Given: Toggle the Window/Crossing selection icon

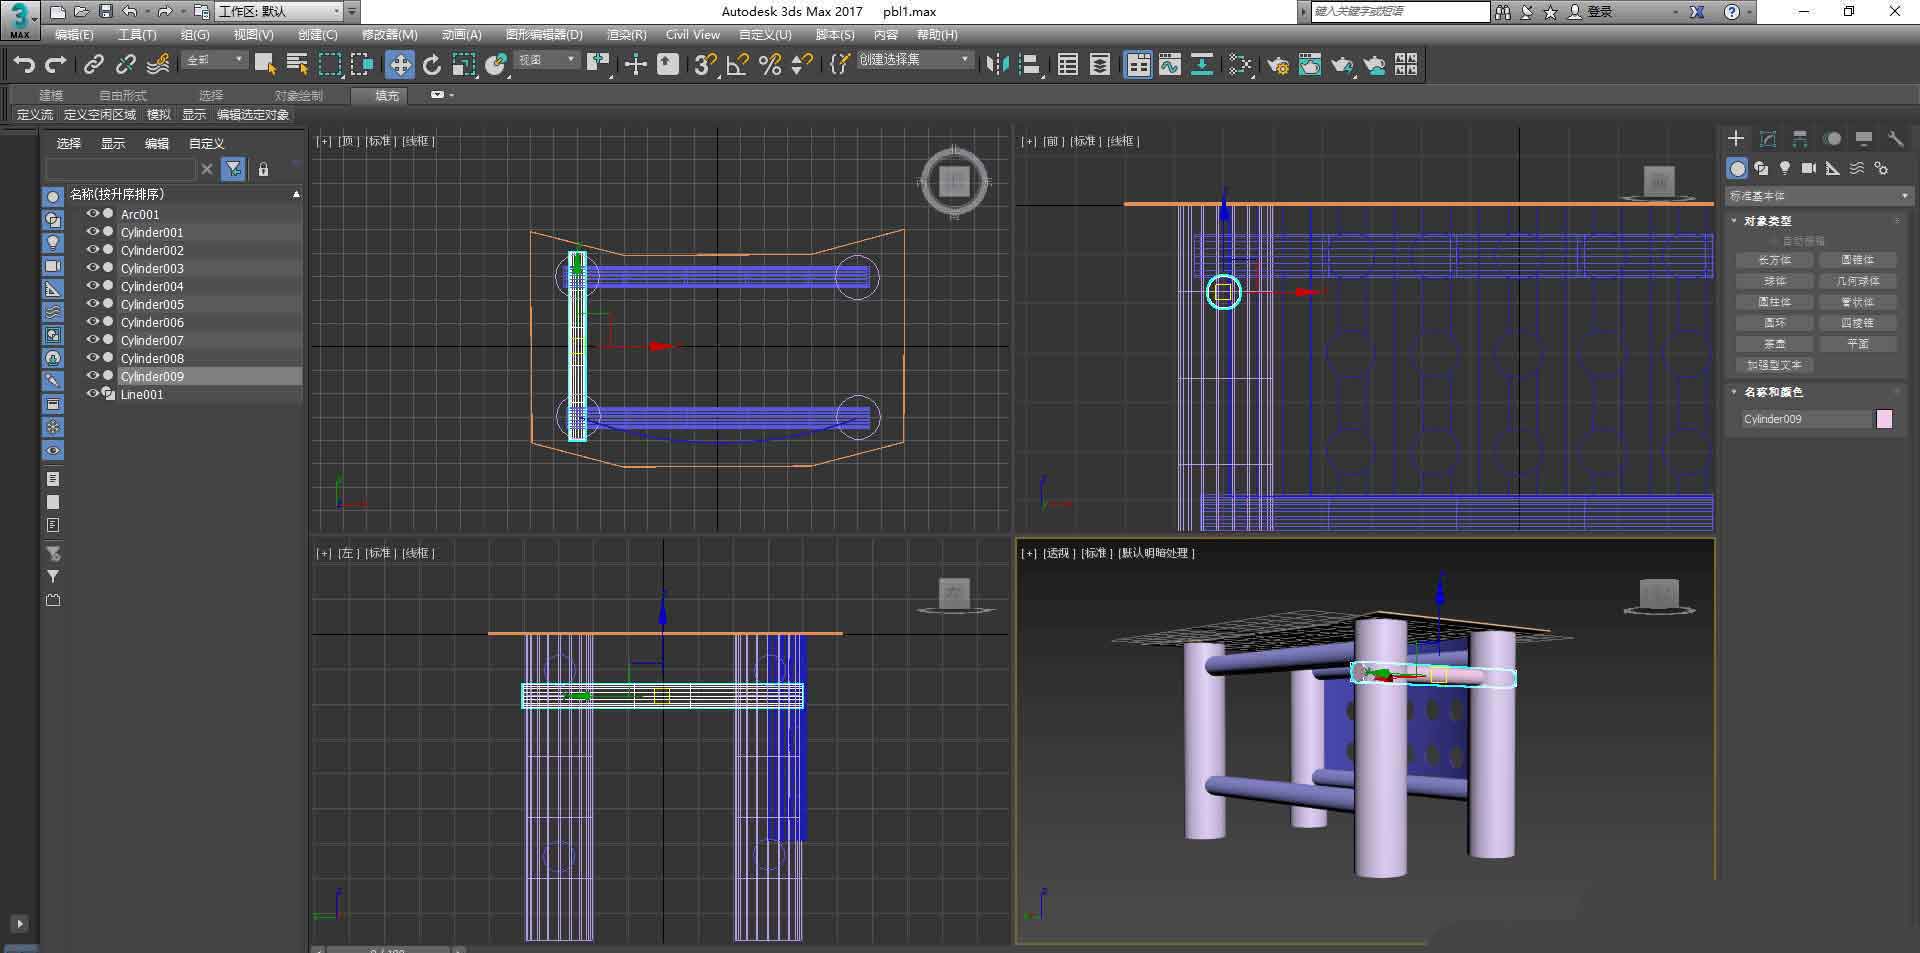Looking at the screenshot, I should tap(362, 65).
